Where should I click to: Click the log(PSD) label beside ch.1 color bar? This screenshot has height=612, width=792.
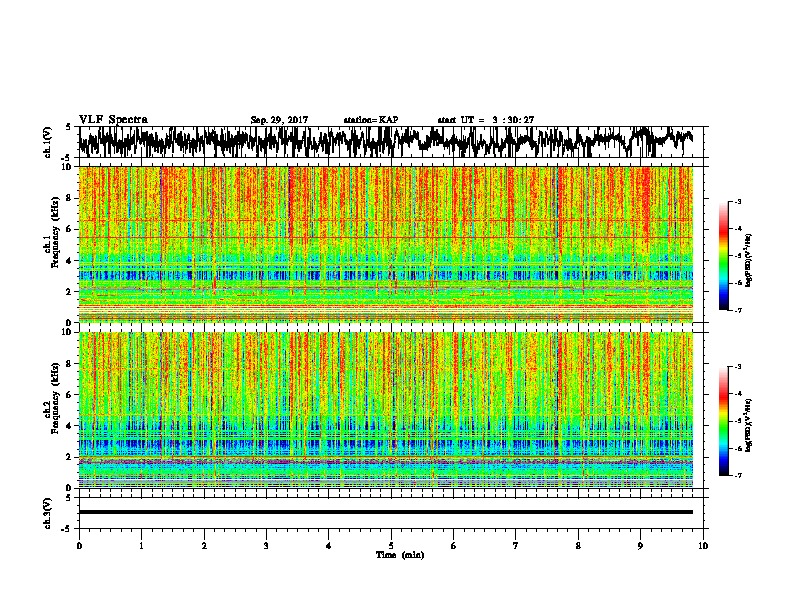tap(749, 260)
